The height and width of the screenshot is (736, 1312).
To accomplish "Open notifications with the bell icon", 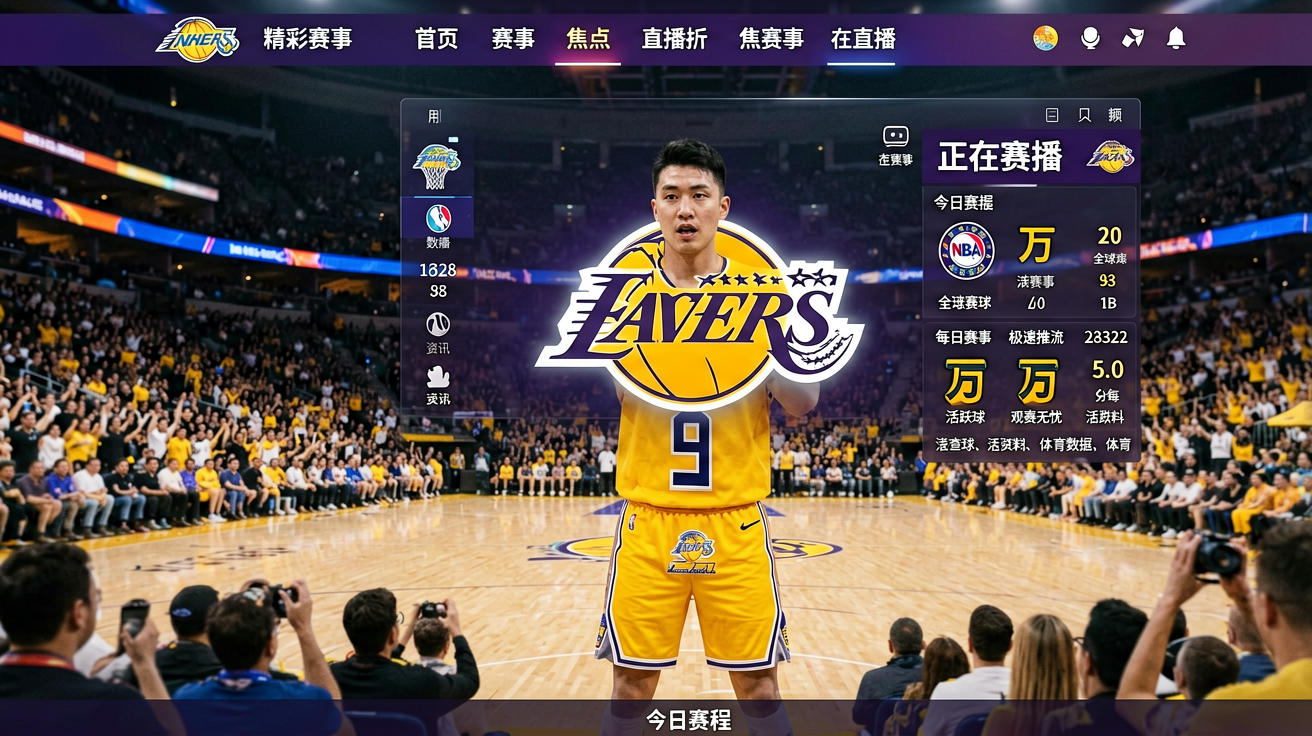I will [x=1176, y=38].
